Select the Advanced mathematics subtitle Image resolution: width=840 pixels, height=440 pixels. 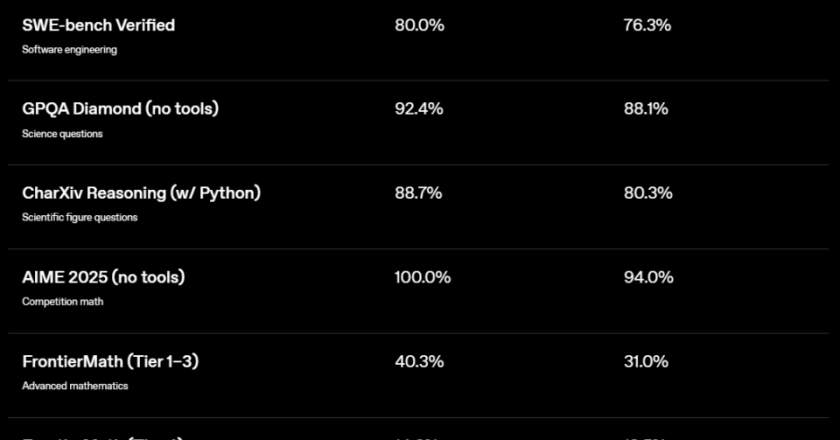pos(75,385)
